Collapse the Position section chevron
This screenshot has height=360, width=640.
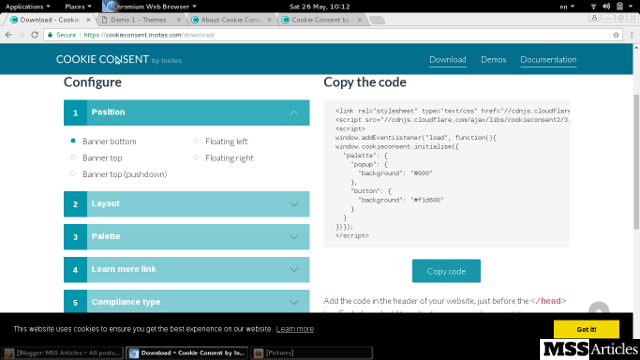click(x=294, y=113)
